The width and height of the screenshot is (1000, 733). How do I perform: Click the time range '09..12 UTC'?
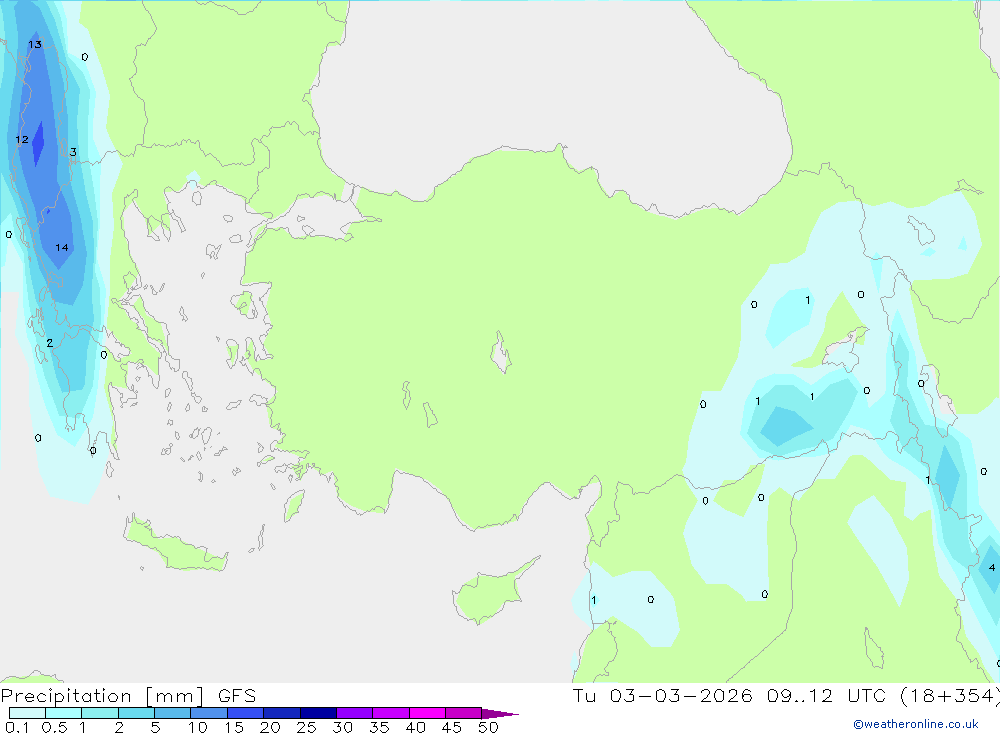click(x=827, y=695)
